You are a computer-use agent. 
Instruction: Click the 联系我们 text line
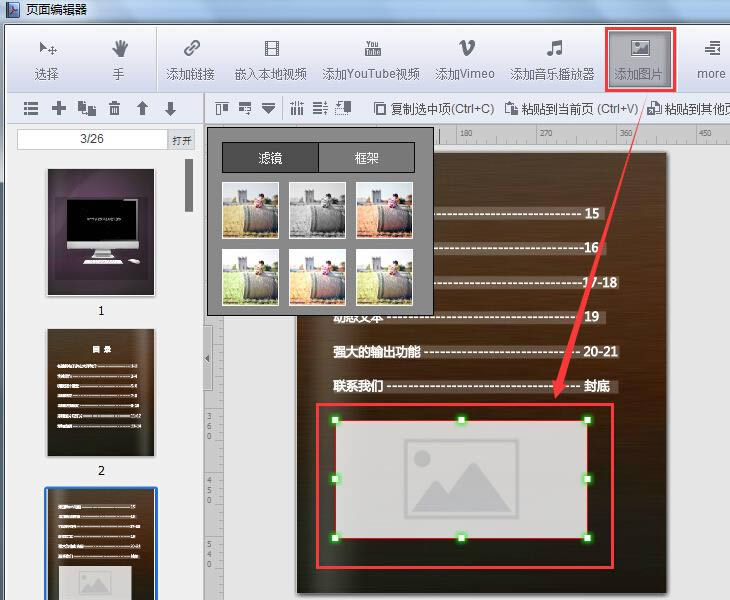click(358, 386)
